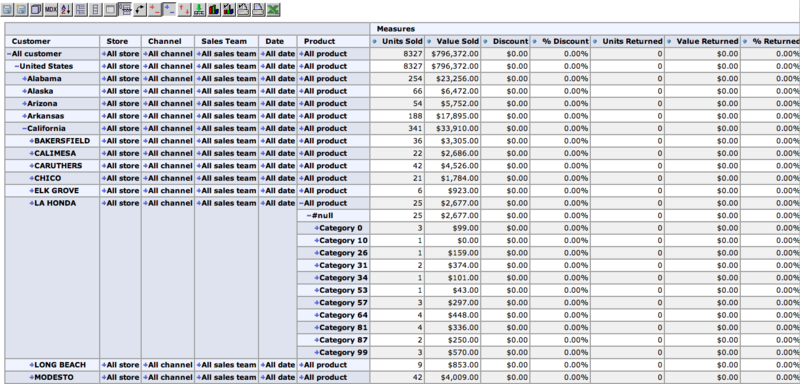The height and width of the screenshot is (384, 800).
Task: Click the swap axes icon
Action: point(140,9)
